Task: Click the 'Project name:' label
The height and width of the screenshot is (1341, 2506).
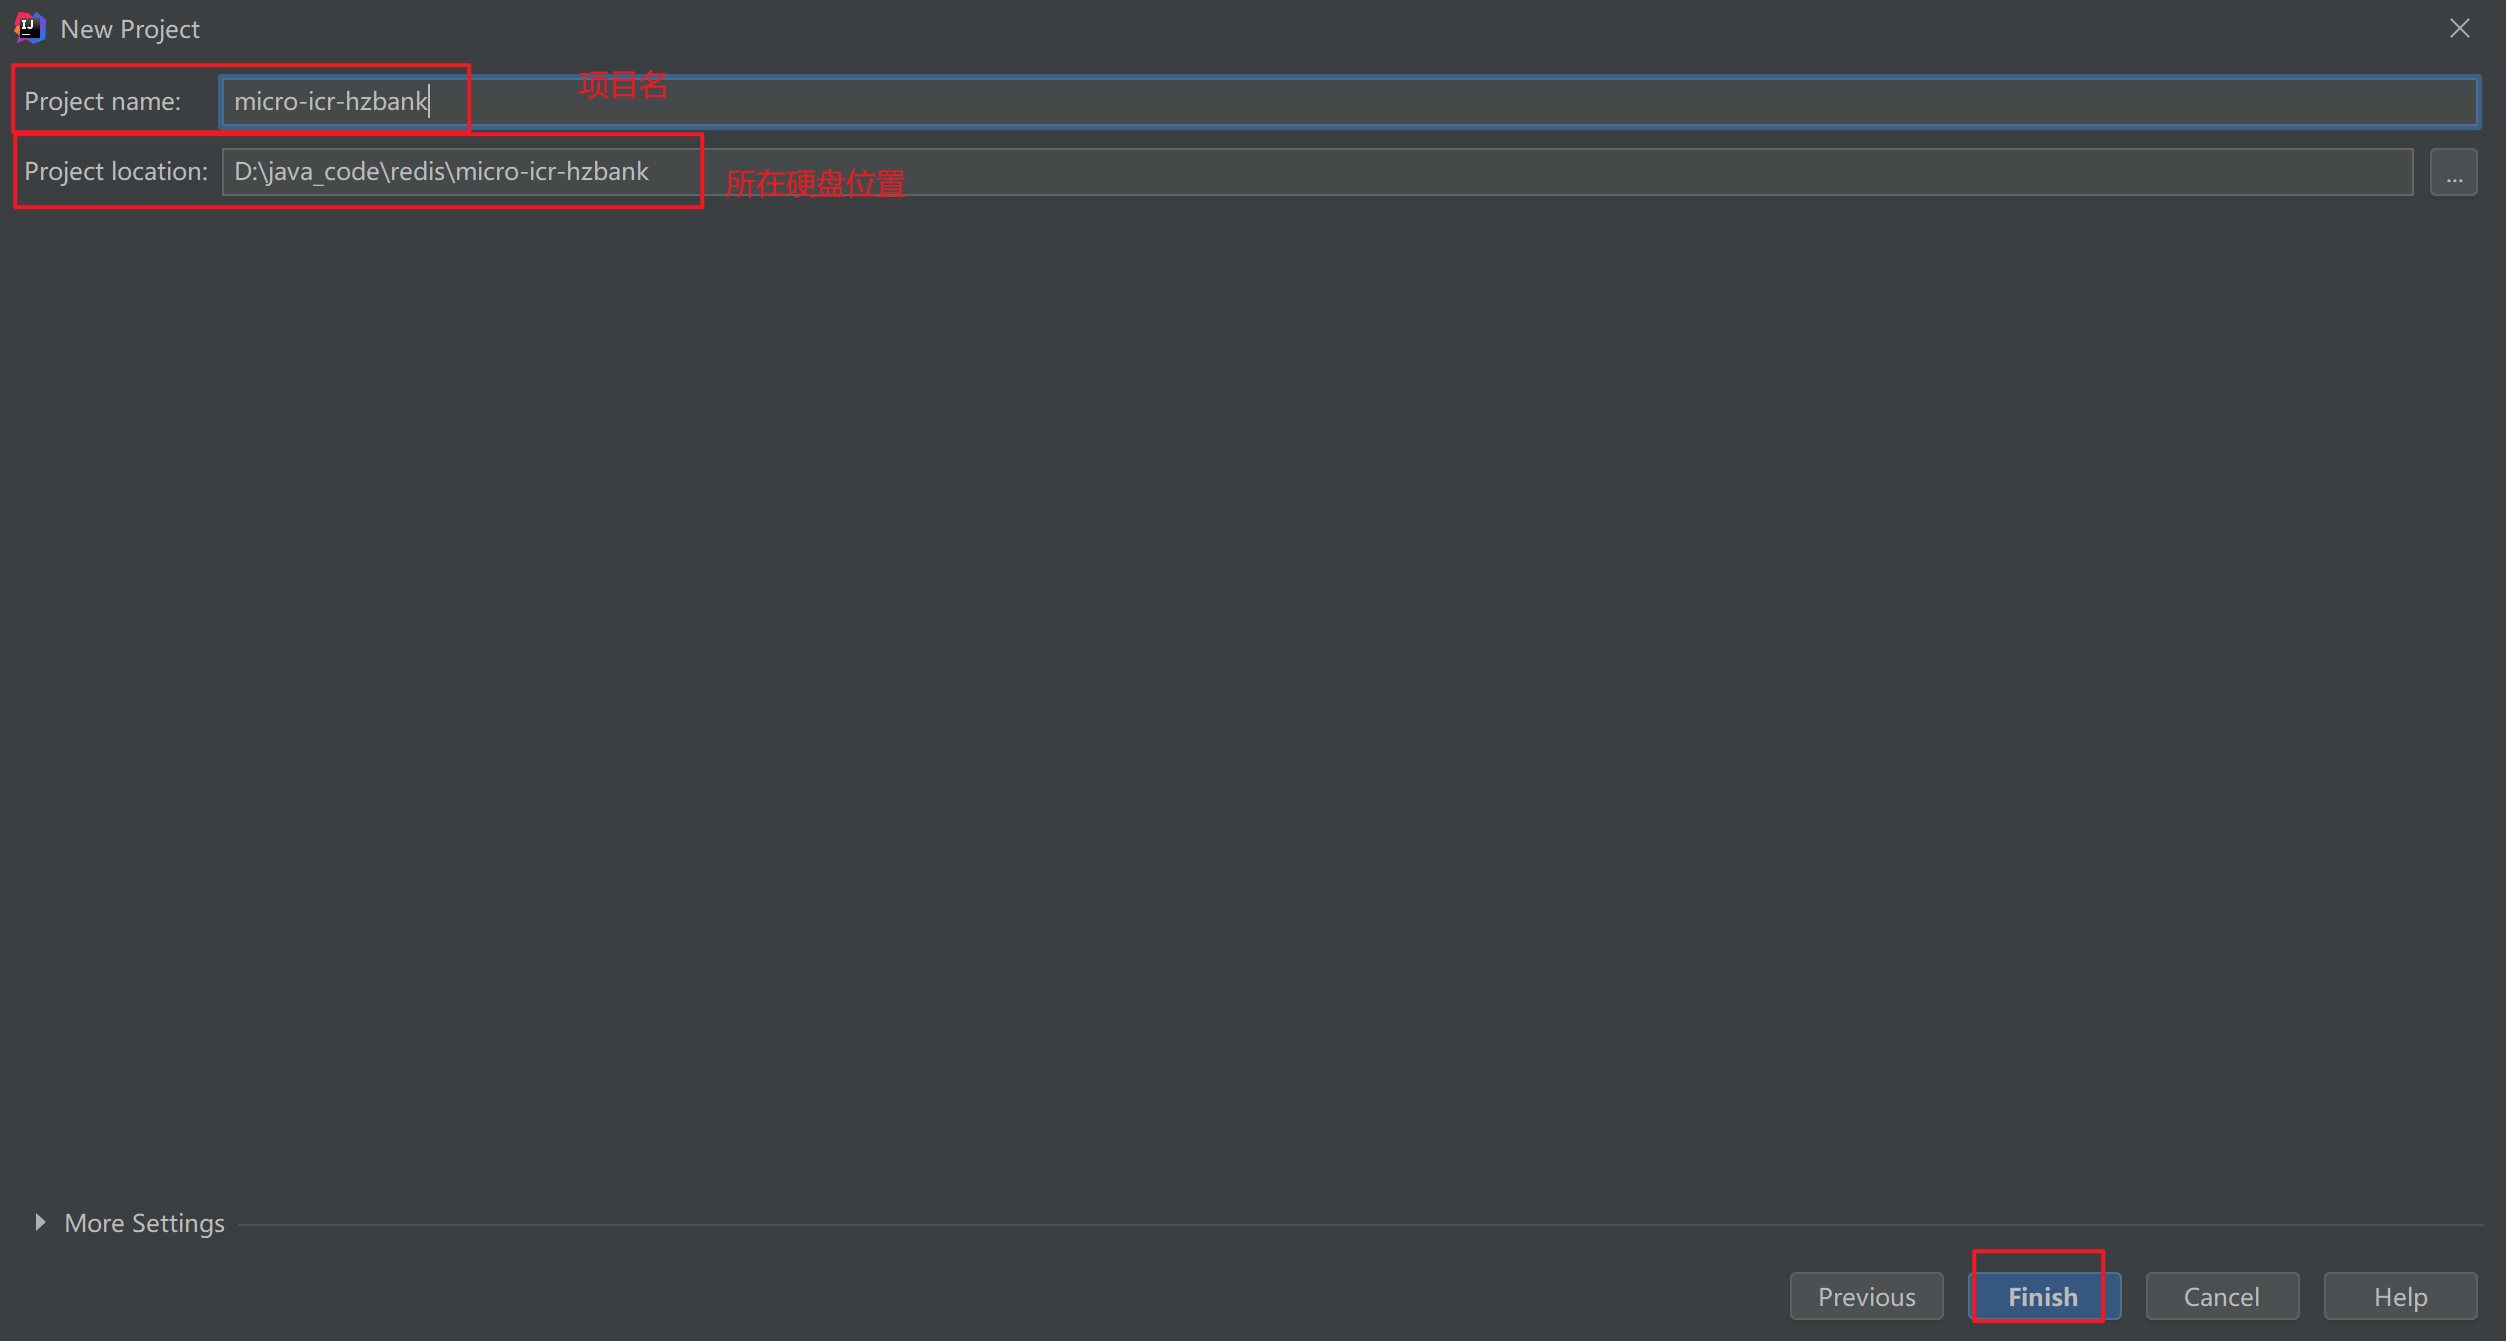Action: pyautogui.click(x=102, y=102)
